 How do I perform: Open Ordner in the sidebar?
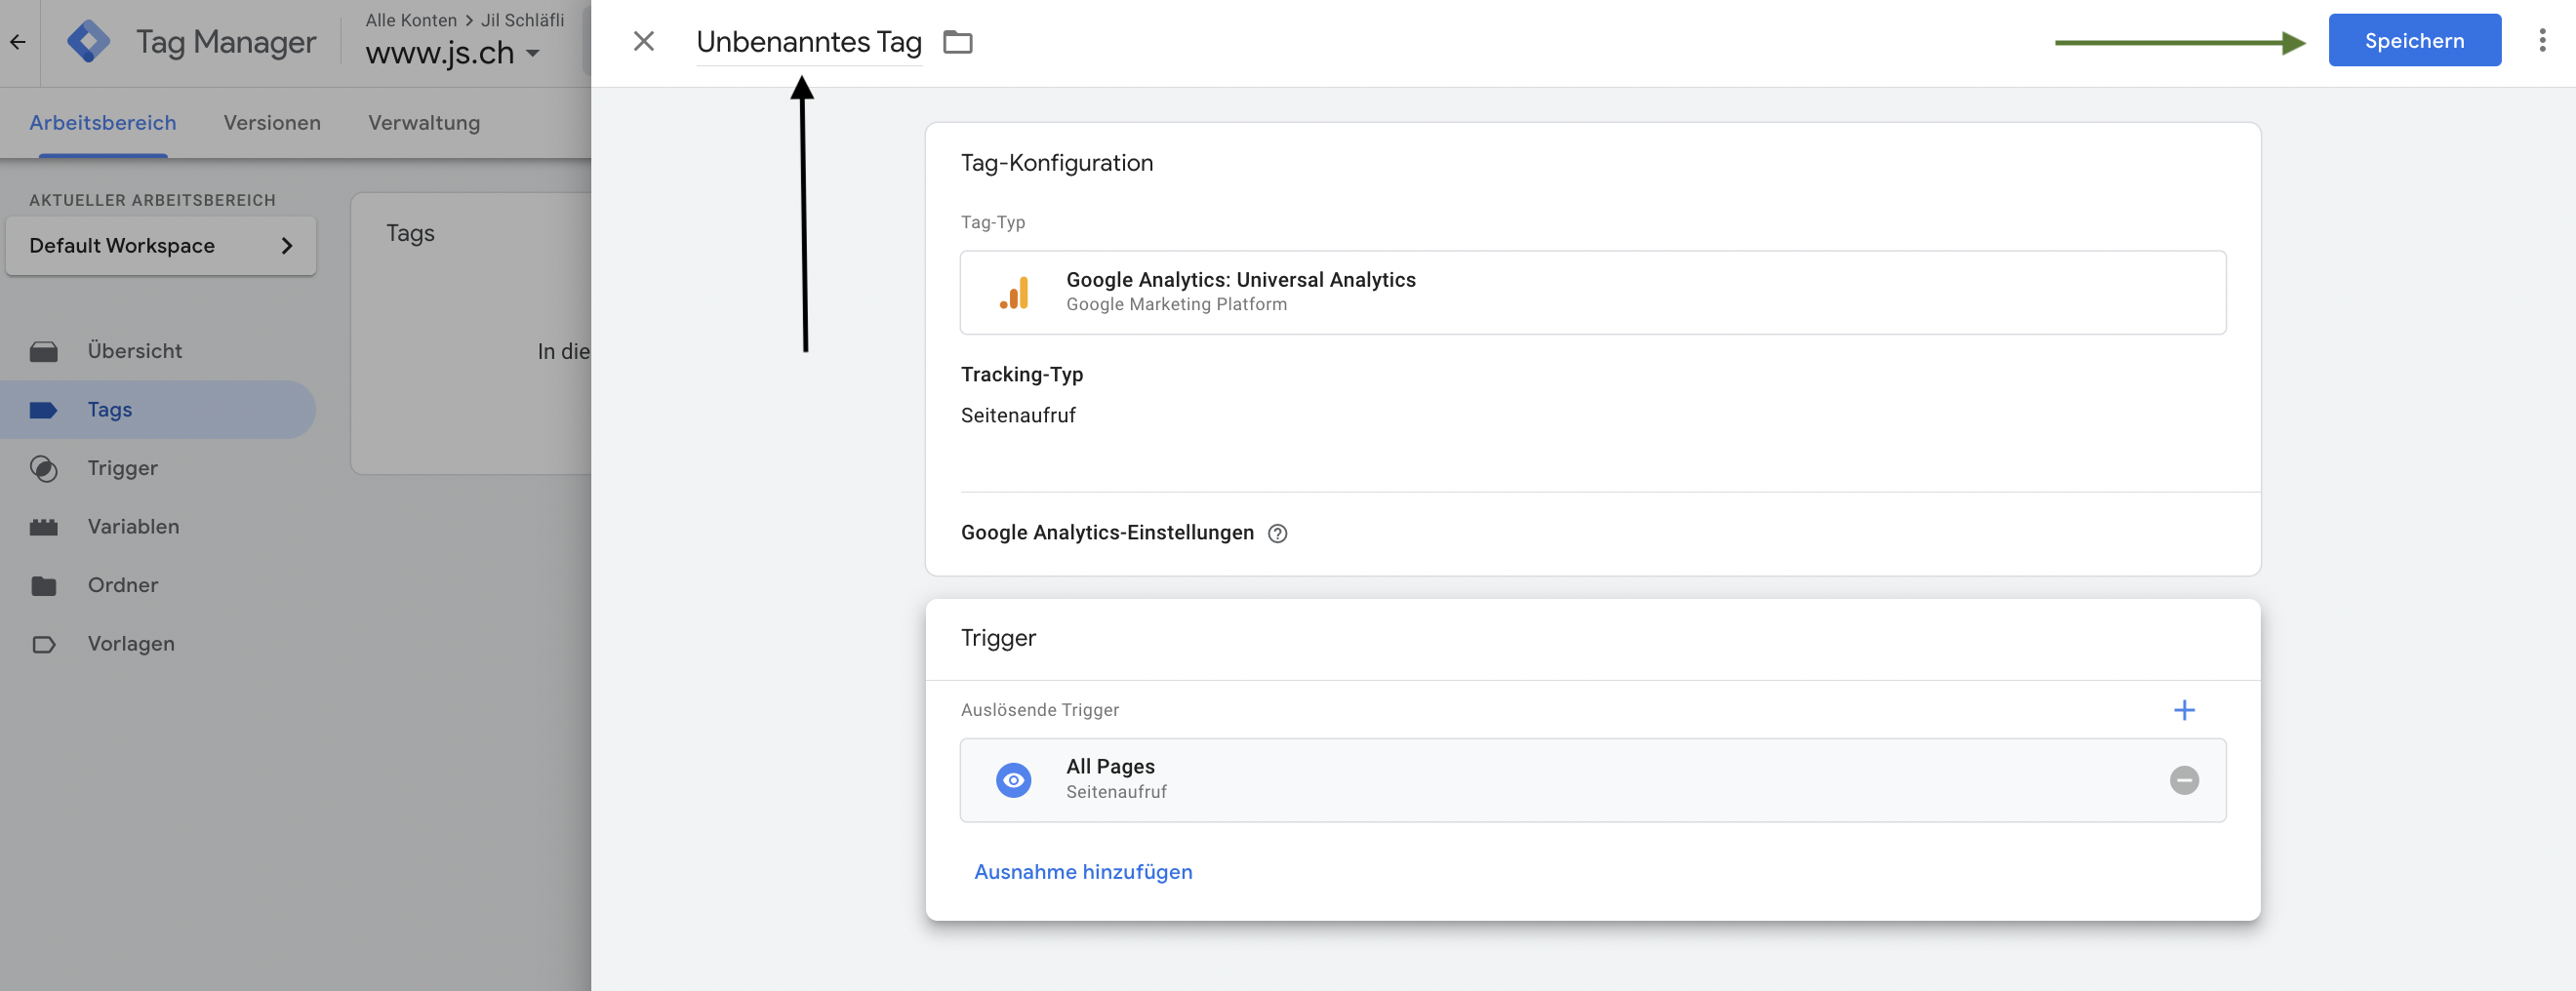158,585
